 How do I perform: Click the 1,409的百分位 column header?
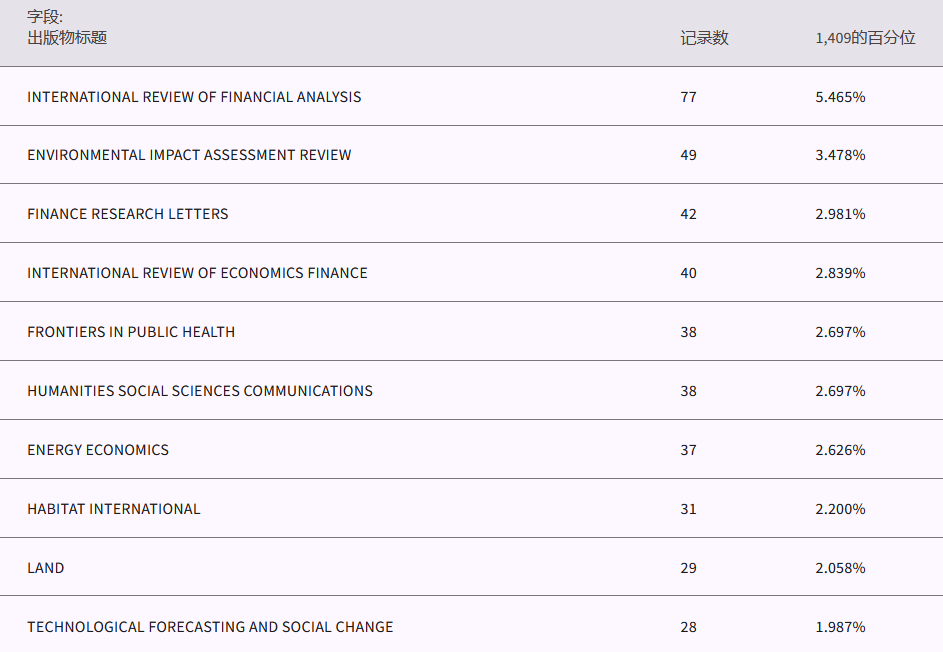(x=865, y=38)
